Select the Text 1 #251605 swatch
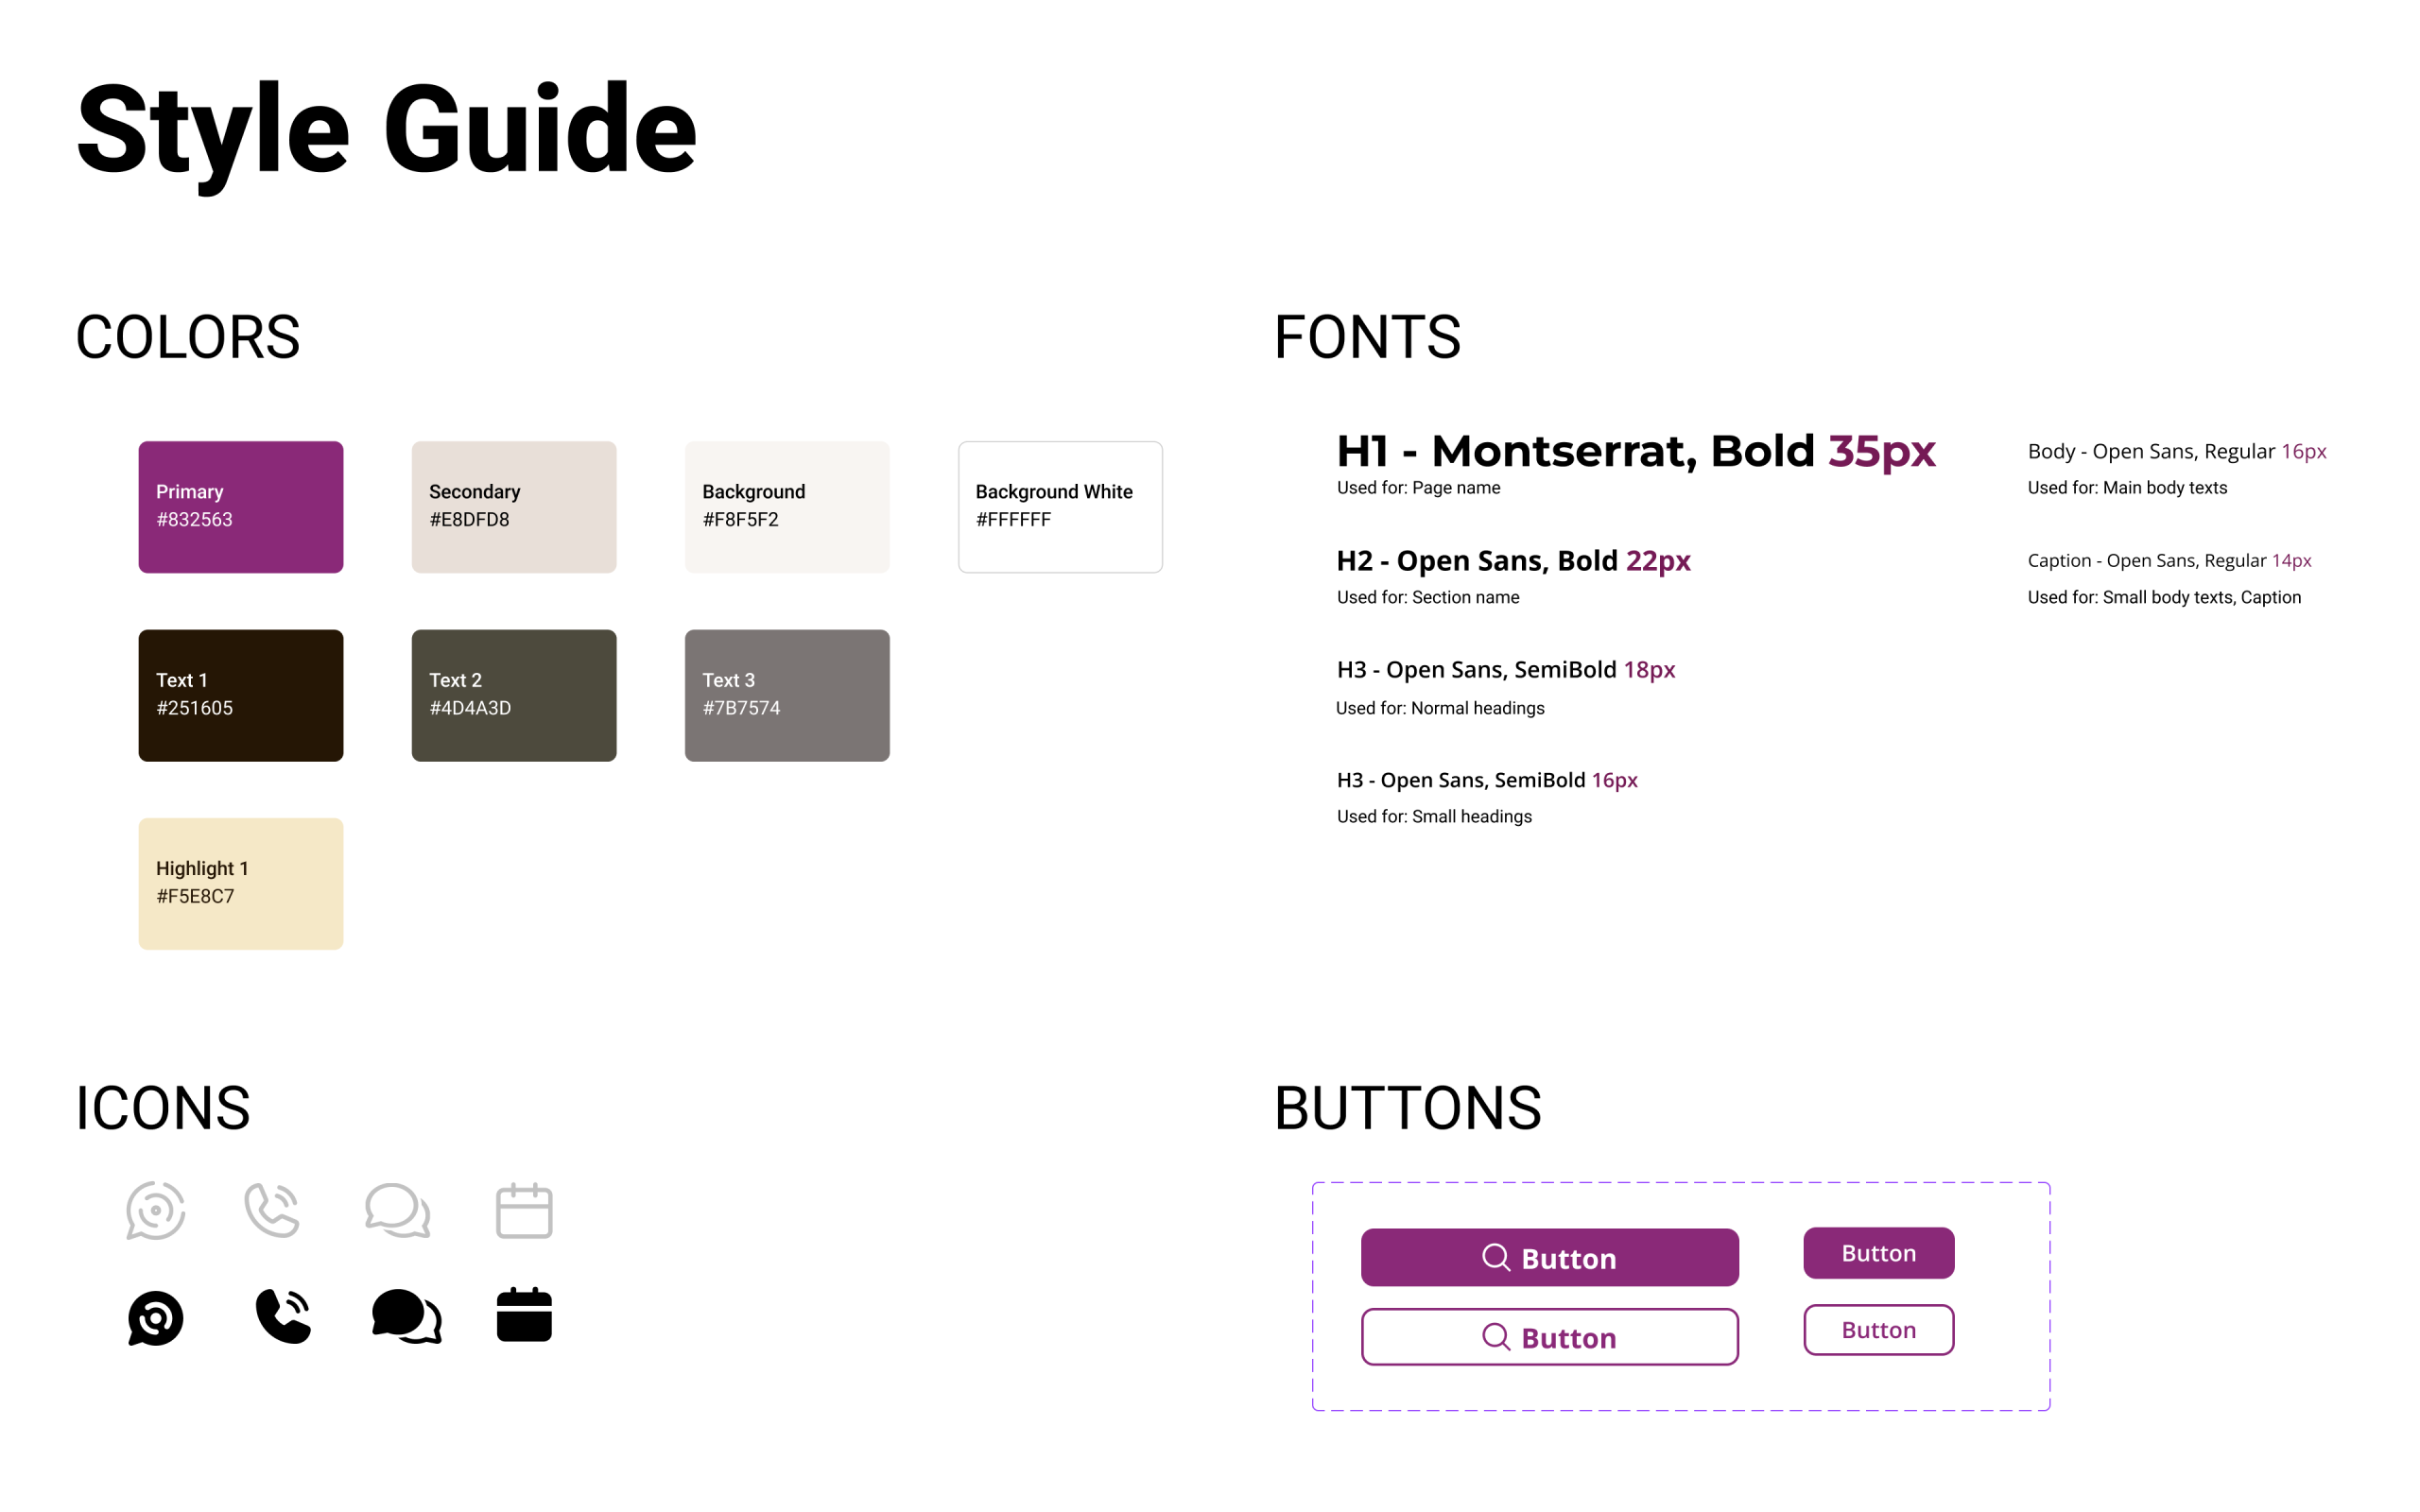 point(241,695)
